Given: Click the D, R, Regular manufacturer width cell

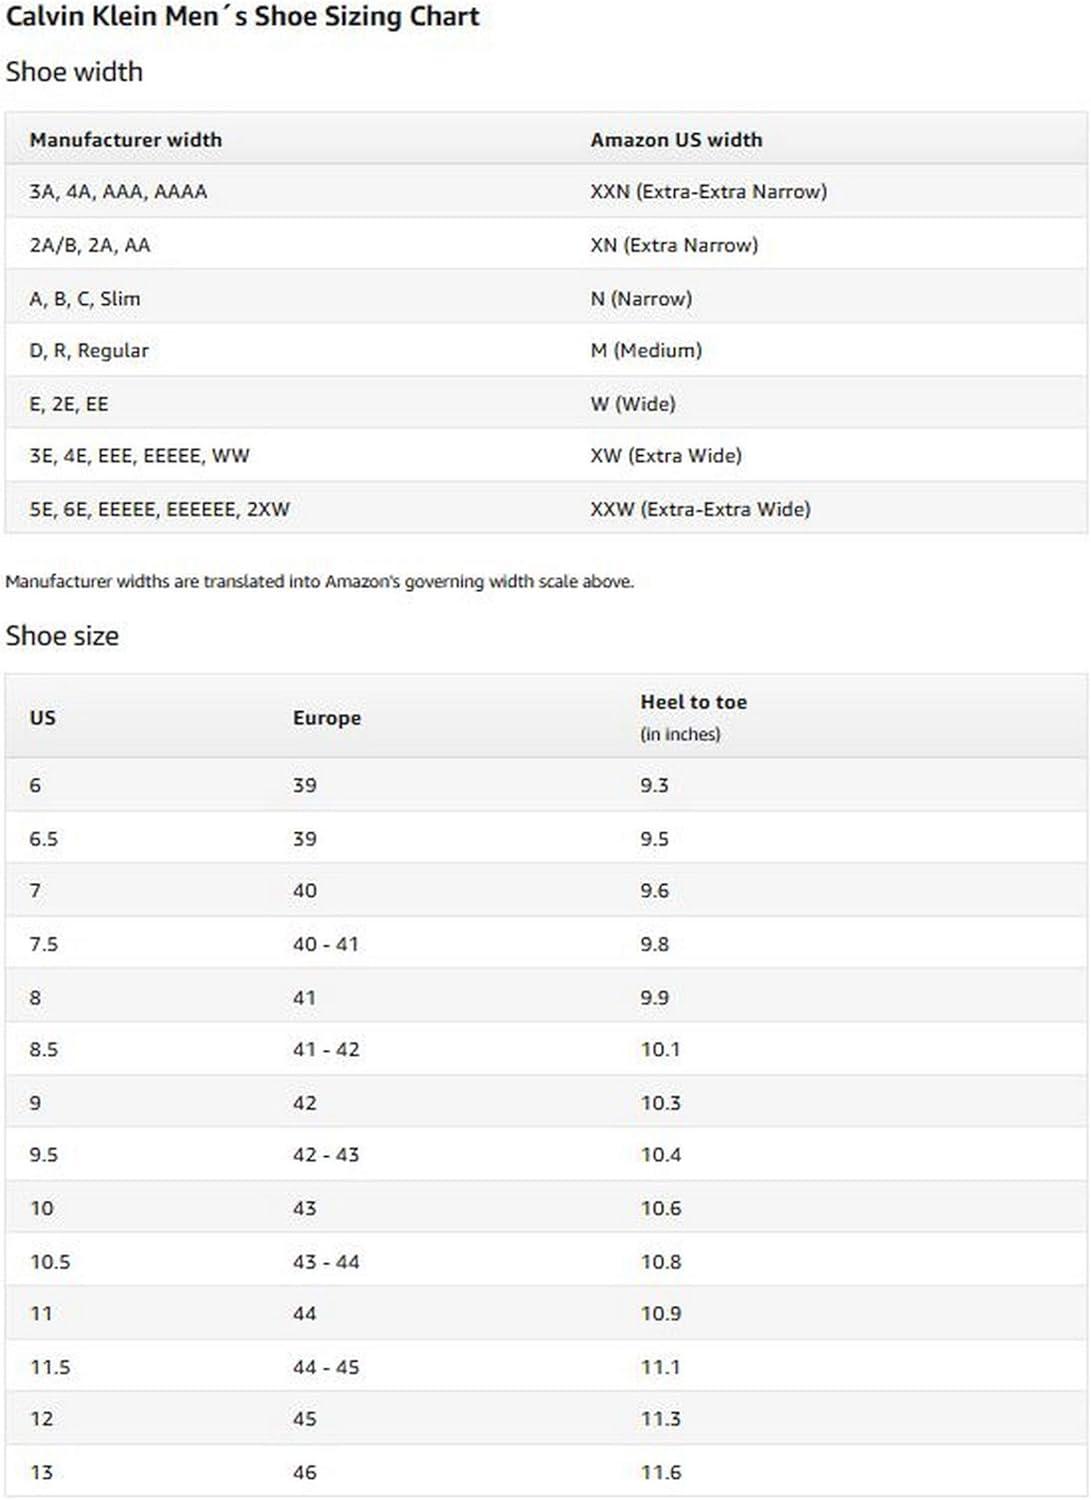Looking at the screenshot, I should click(89, 351).
